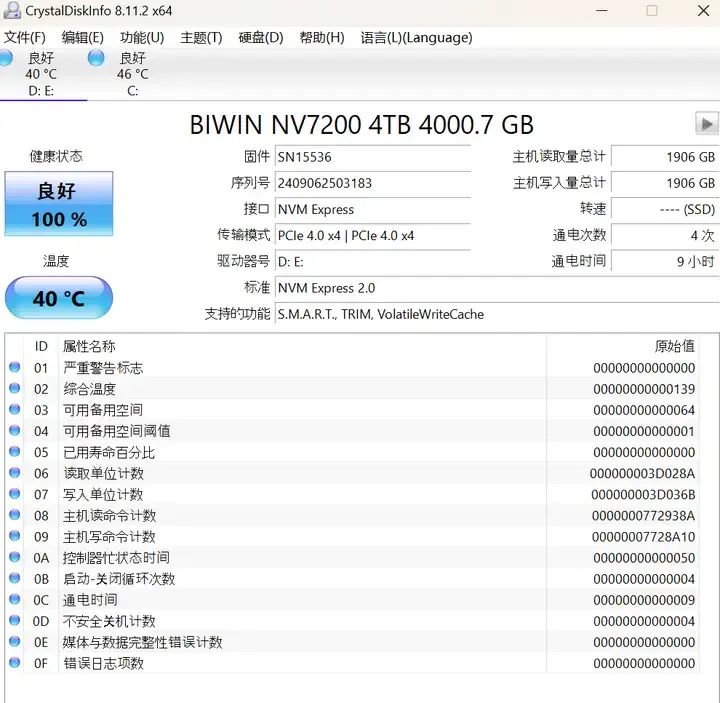The image size is (720, 703).
Task: Select the 启动-关闭循环次数 attribute name
Action: [x=119, y=579]
